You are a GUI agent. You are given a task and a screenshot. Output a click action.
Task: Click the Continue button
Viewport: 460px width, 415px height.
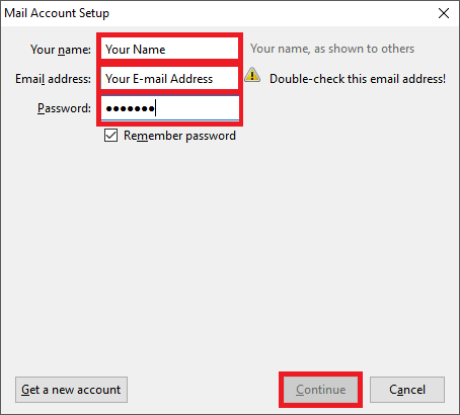[321, 390]
